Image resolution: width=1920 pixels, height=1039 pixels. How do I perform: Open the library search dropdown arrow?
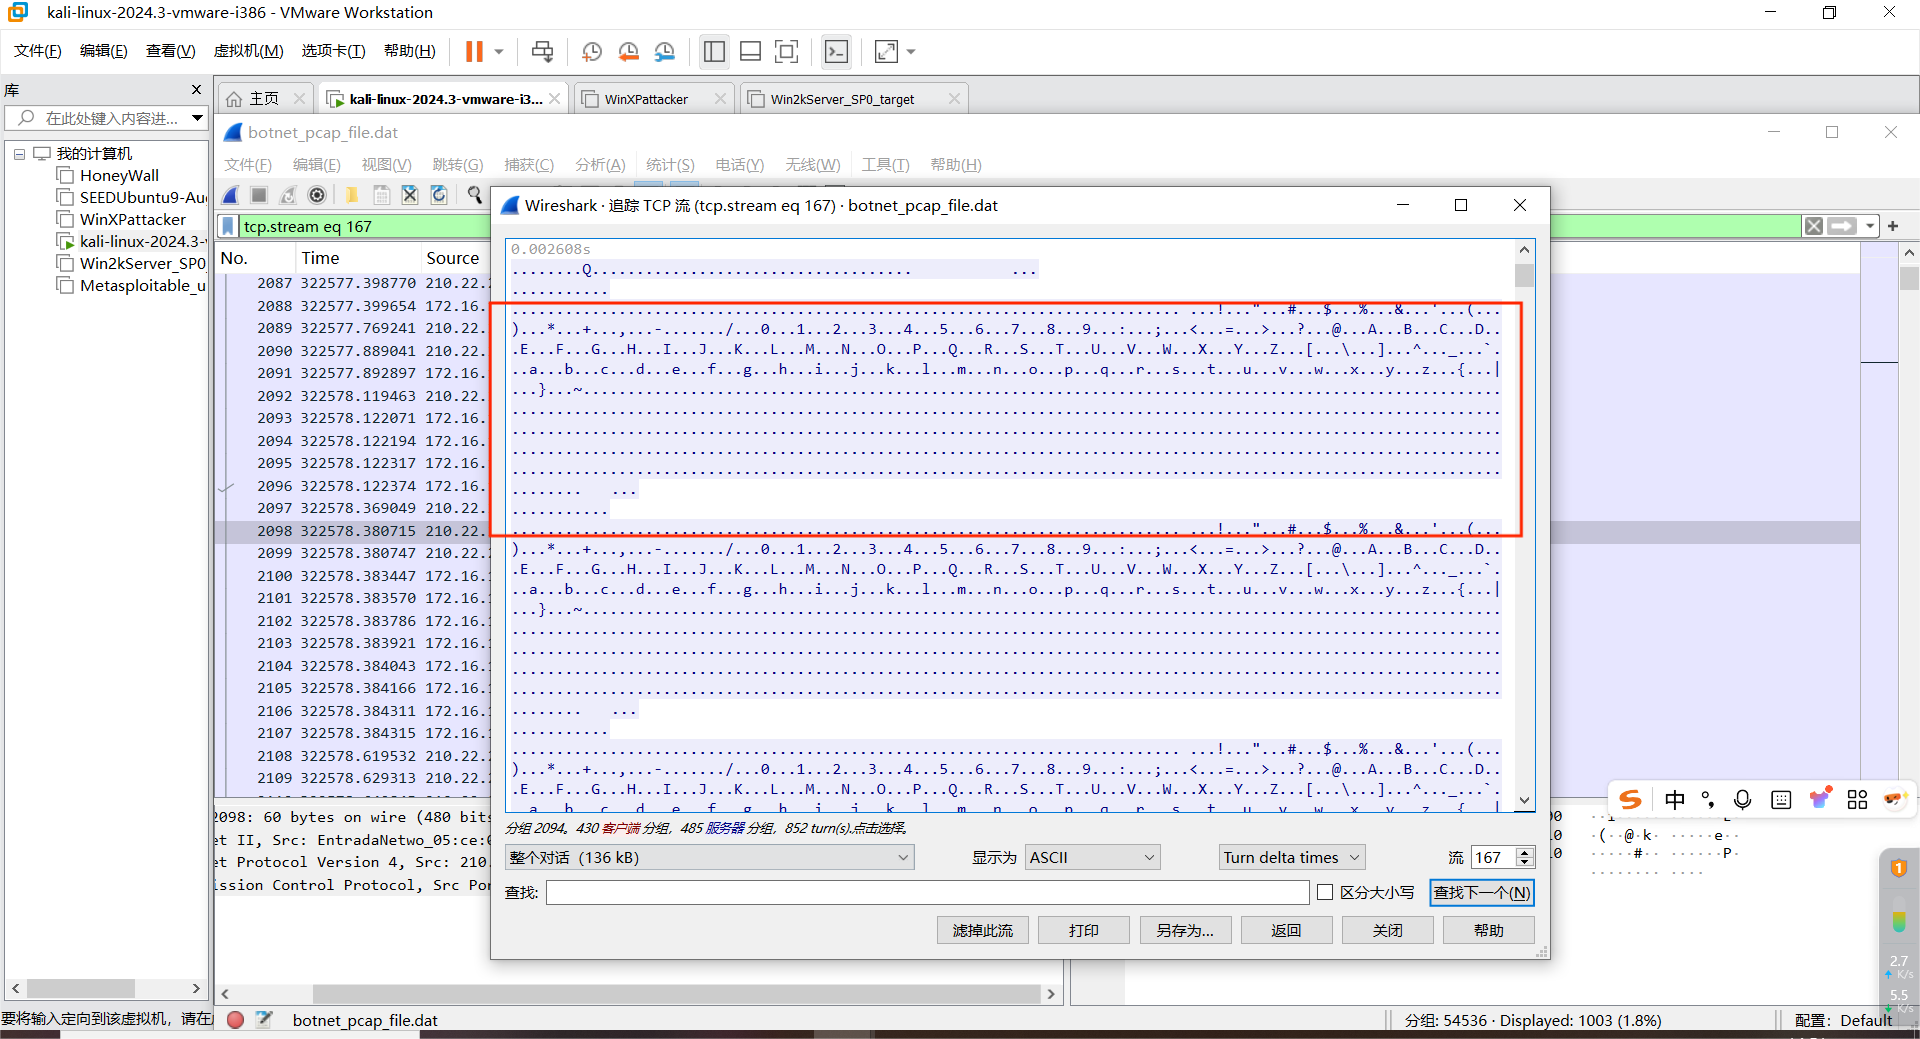pos(198,118)
